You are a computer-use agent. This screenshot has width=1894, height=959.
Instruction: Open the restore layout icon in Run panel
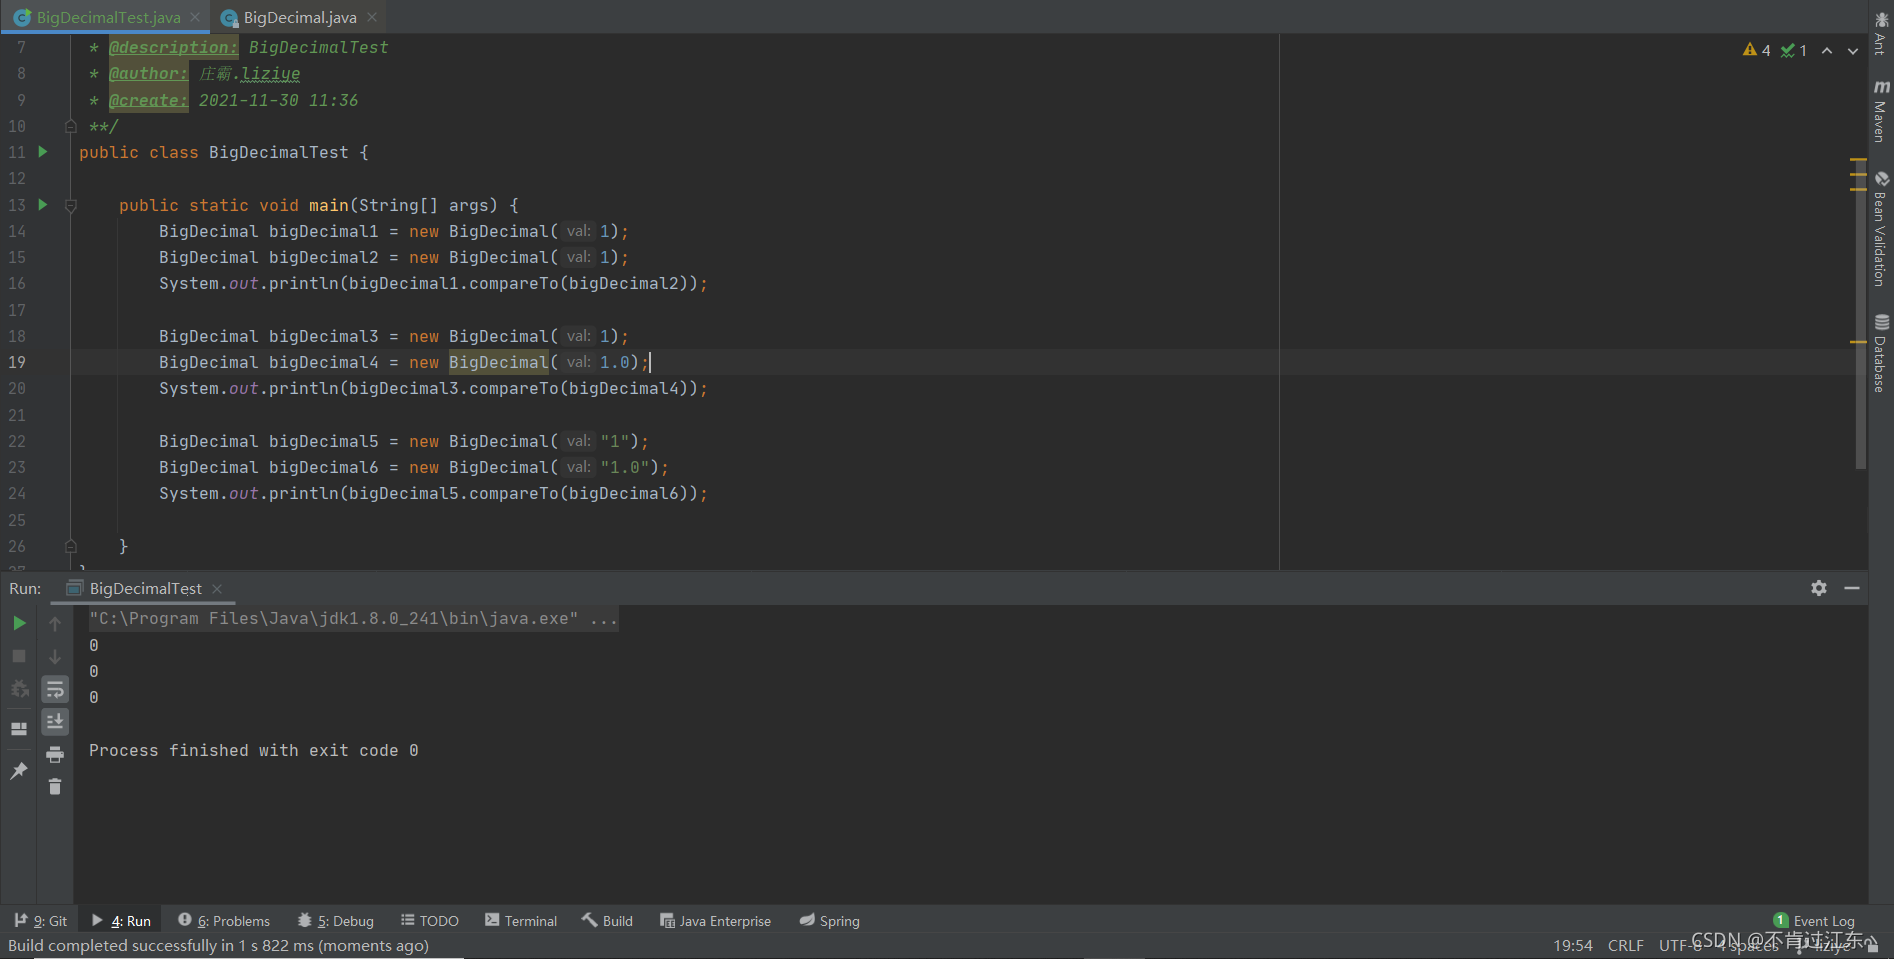(19, 729)
